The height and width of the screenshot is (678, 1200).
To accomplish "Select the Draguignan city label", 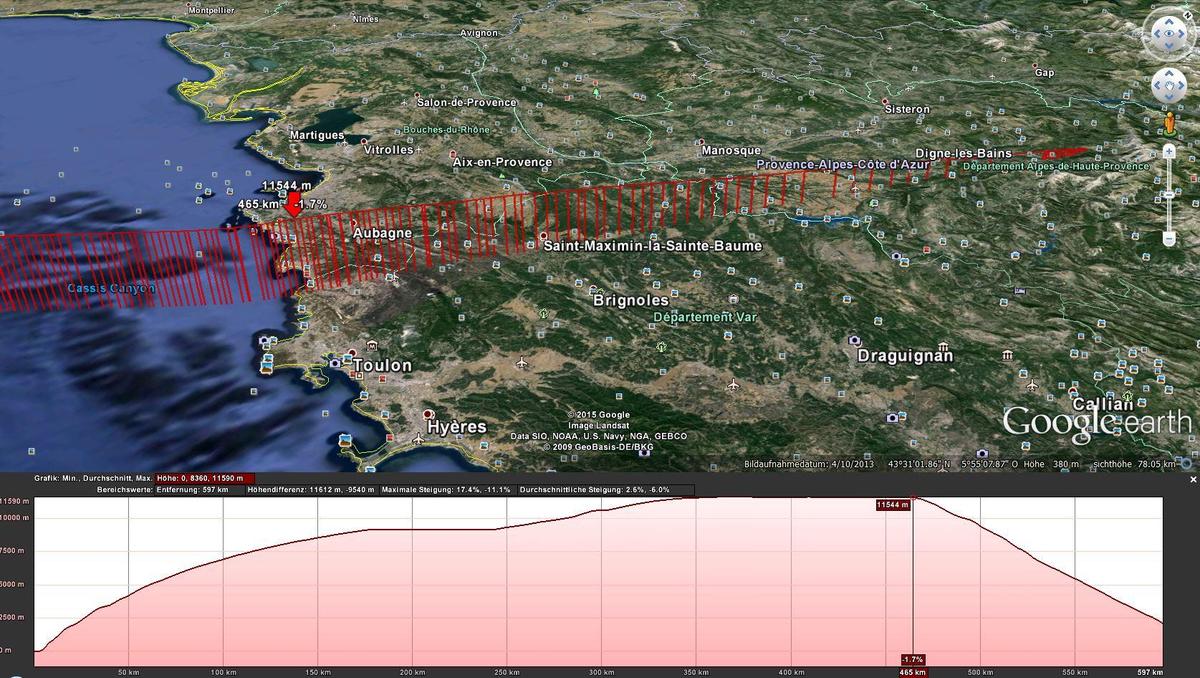I will [904, 356].
